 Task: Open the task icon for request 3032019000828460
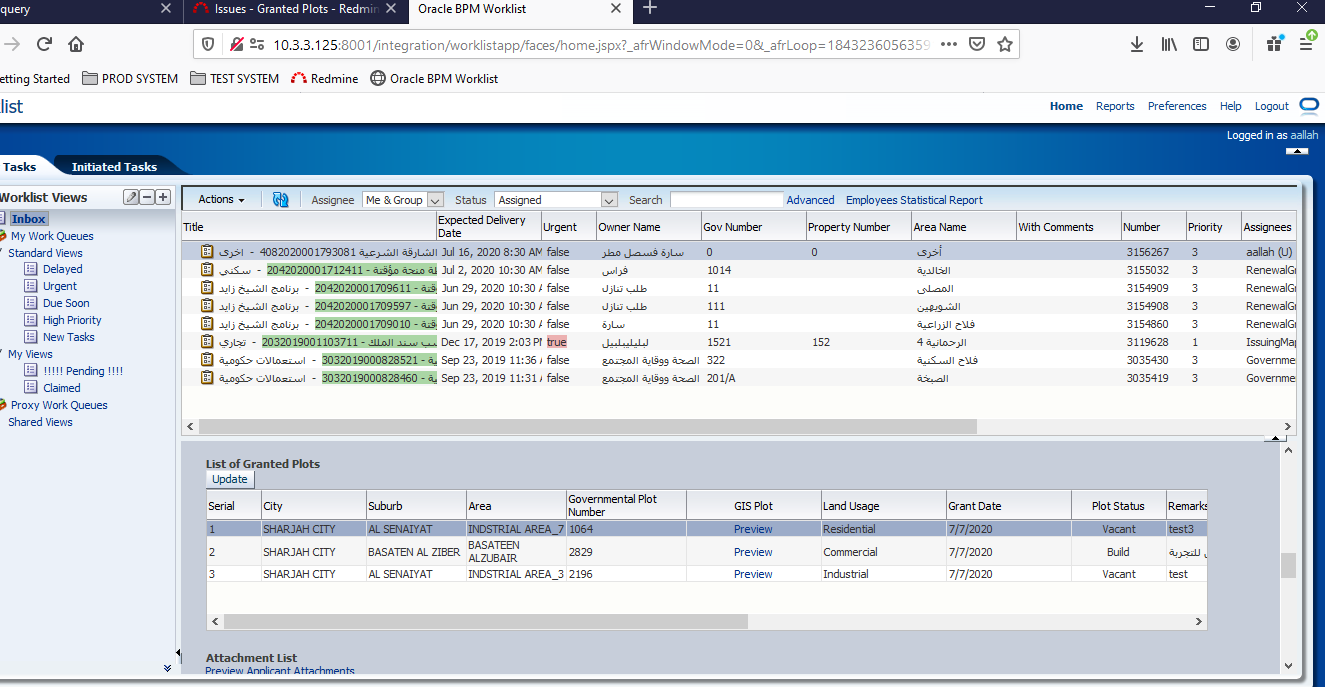coord(207,378)
